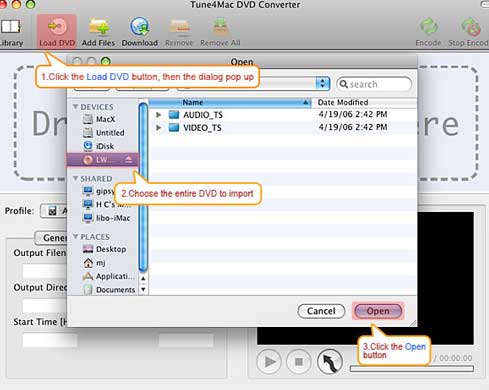489x390 pixels.
Task: Click sidebar scrollbar up arrow
Action: pyautogui.click(x=143, y=278)
